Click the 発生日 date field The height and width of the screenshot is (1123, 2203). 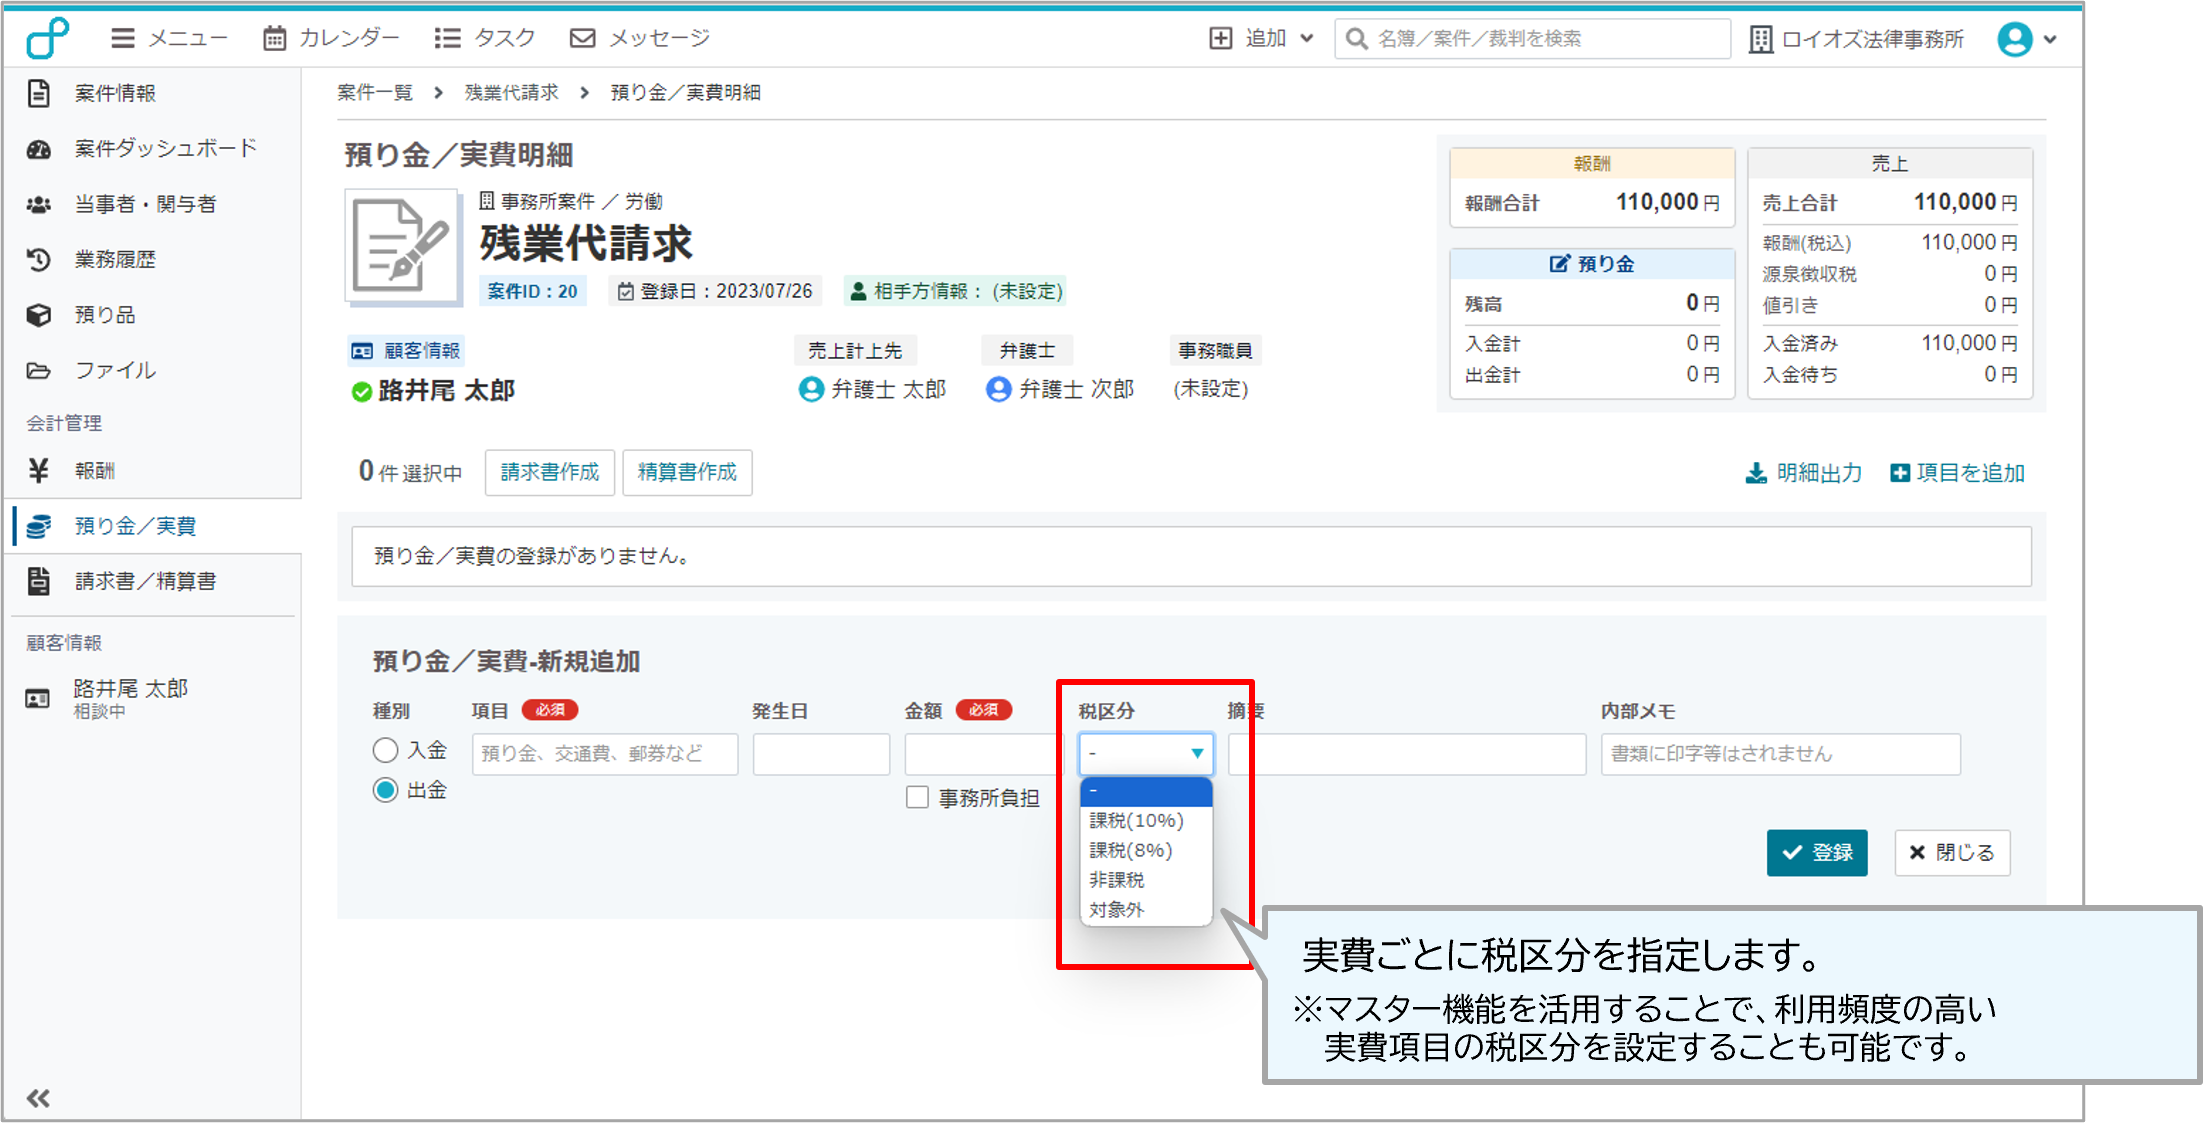[x=821, y=754]
